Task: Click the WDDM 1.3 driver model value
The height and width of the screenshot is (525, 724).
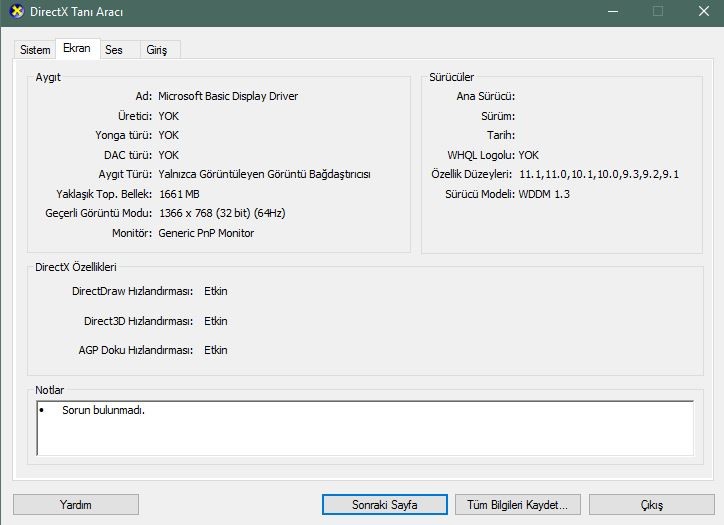Action: [x=544, y=194]
